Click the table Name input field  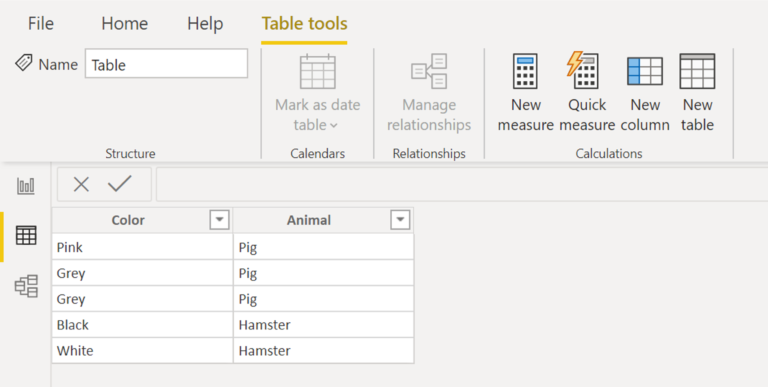(x=167, y=63)
